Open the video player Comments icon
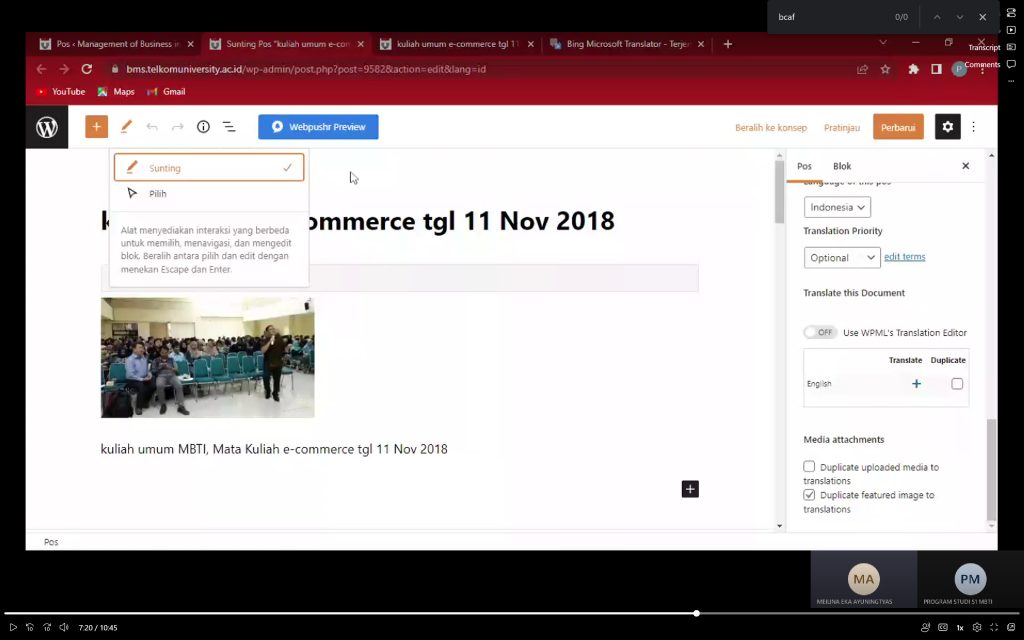Image resolution: width=1024 pixels, height=640 pixels. coord(1011,64)
